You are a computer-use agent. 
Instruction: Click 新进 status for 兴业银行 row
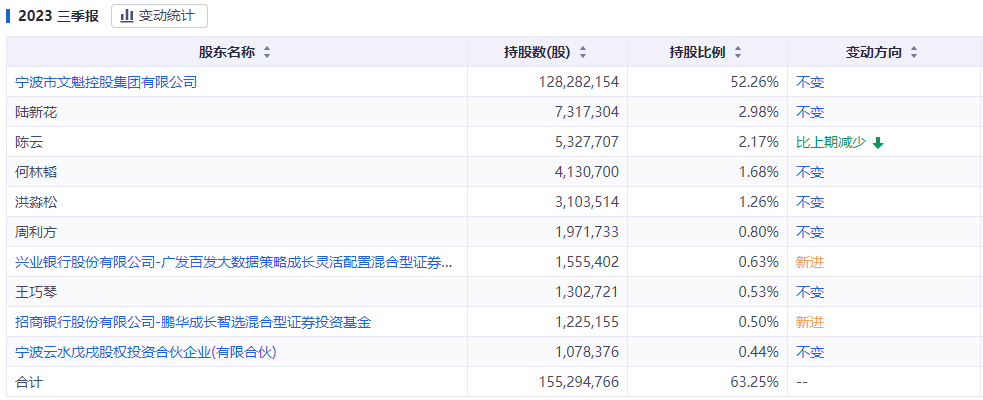click(x=809, y=262)
